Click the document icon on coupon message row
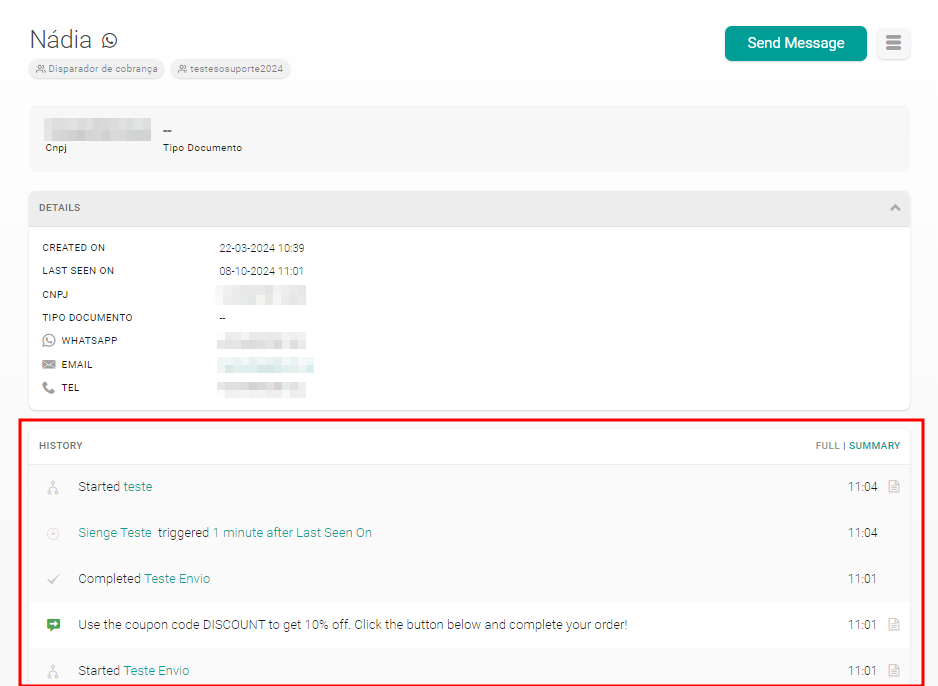Viewport: 938px width, 686px height. point(894,625)
